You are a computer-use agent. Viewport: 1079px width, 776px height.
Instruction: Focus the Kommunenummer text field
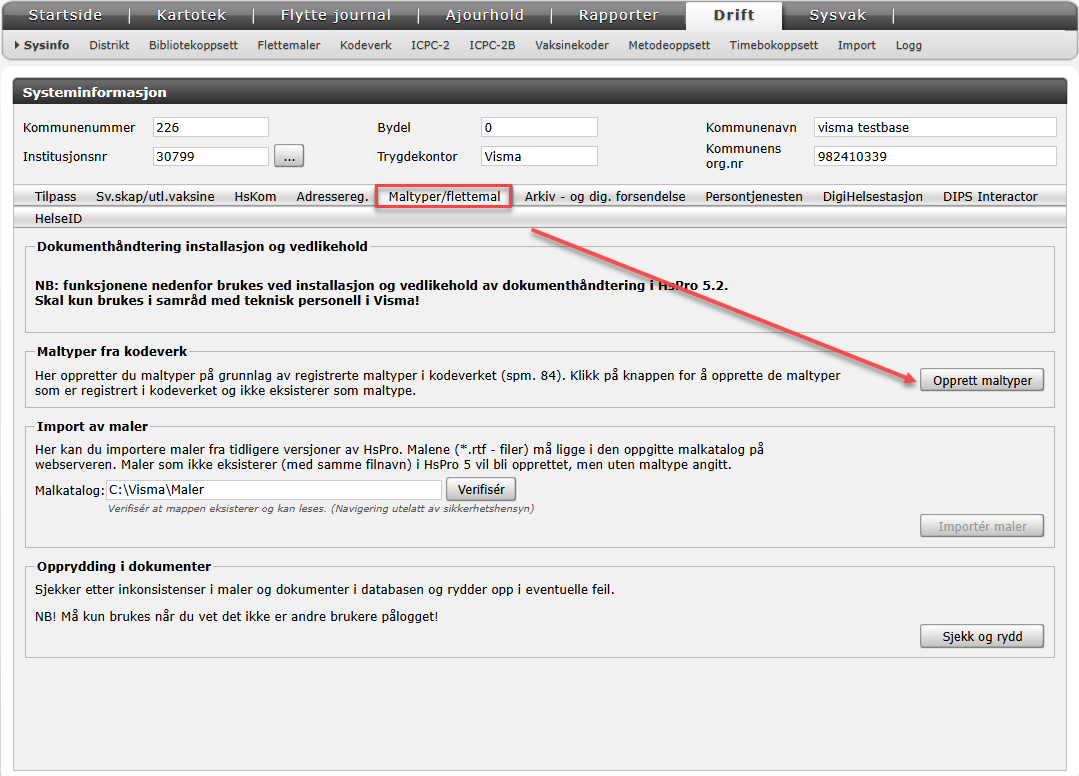point(210,127)
